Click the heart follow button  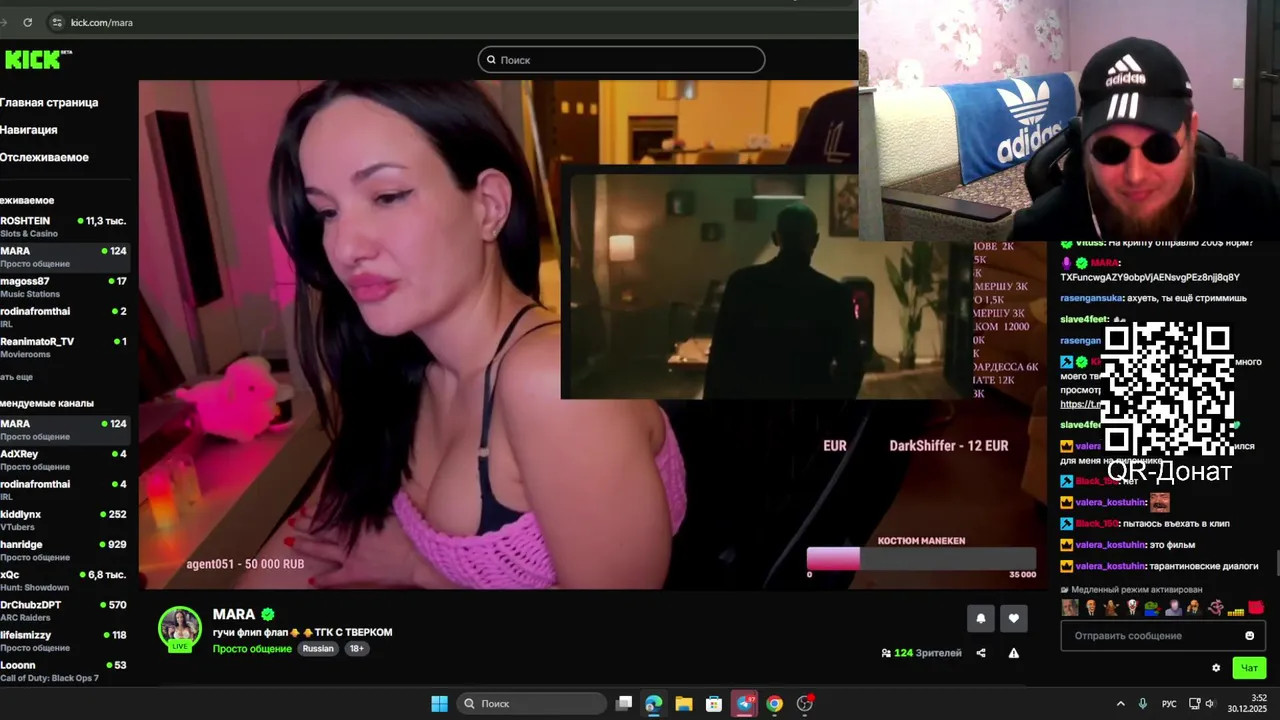(x=1013, y=618)
